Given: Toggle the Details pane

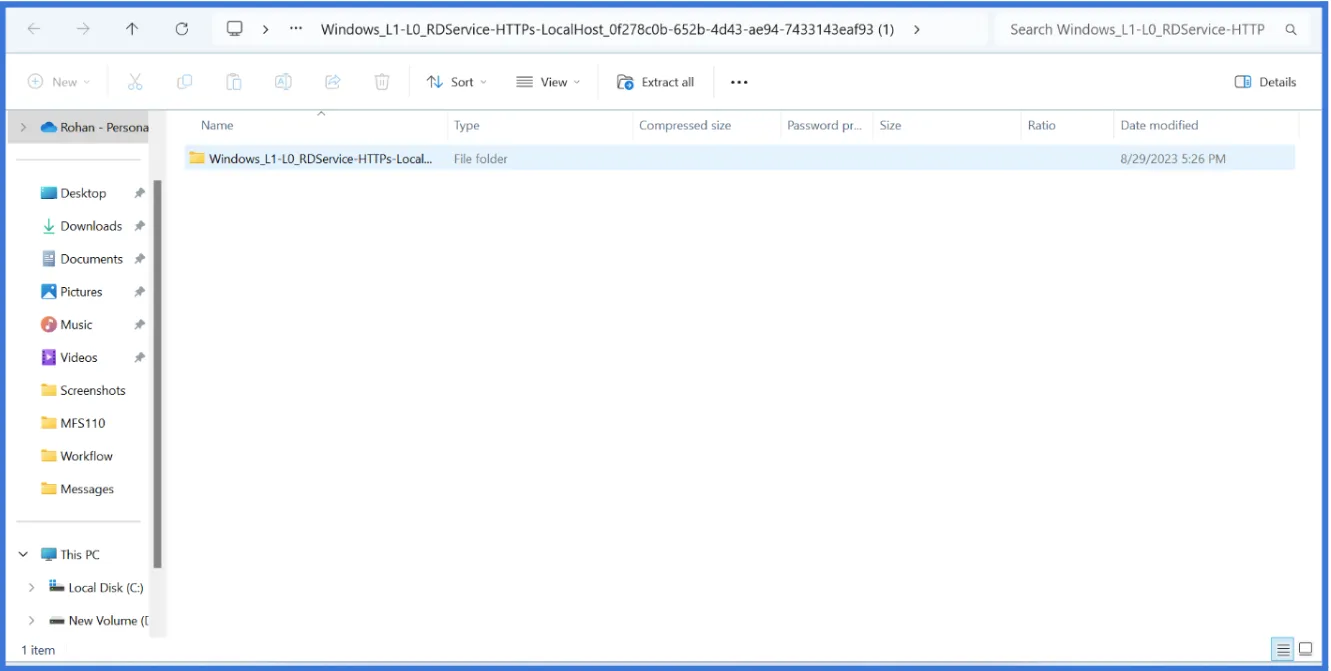Looking at the screenshot, I should click(1265, 82).
